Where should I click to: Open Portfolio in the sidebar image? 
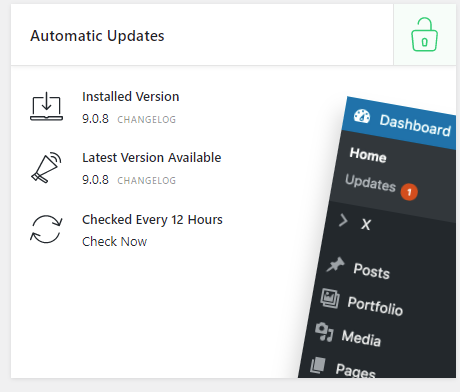(x=375, y=306)
